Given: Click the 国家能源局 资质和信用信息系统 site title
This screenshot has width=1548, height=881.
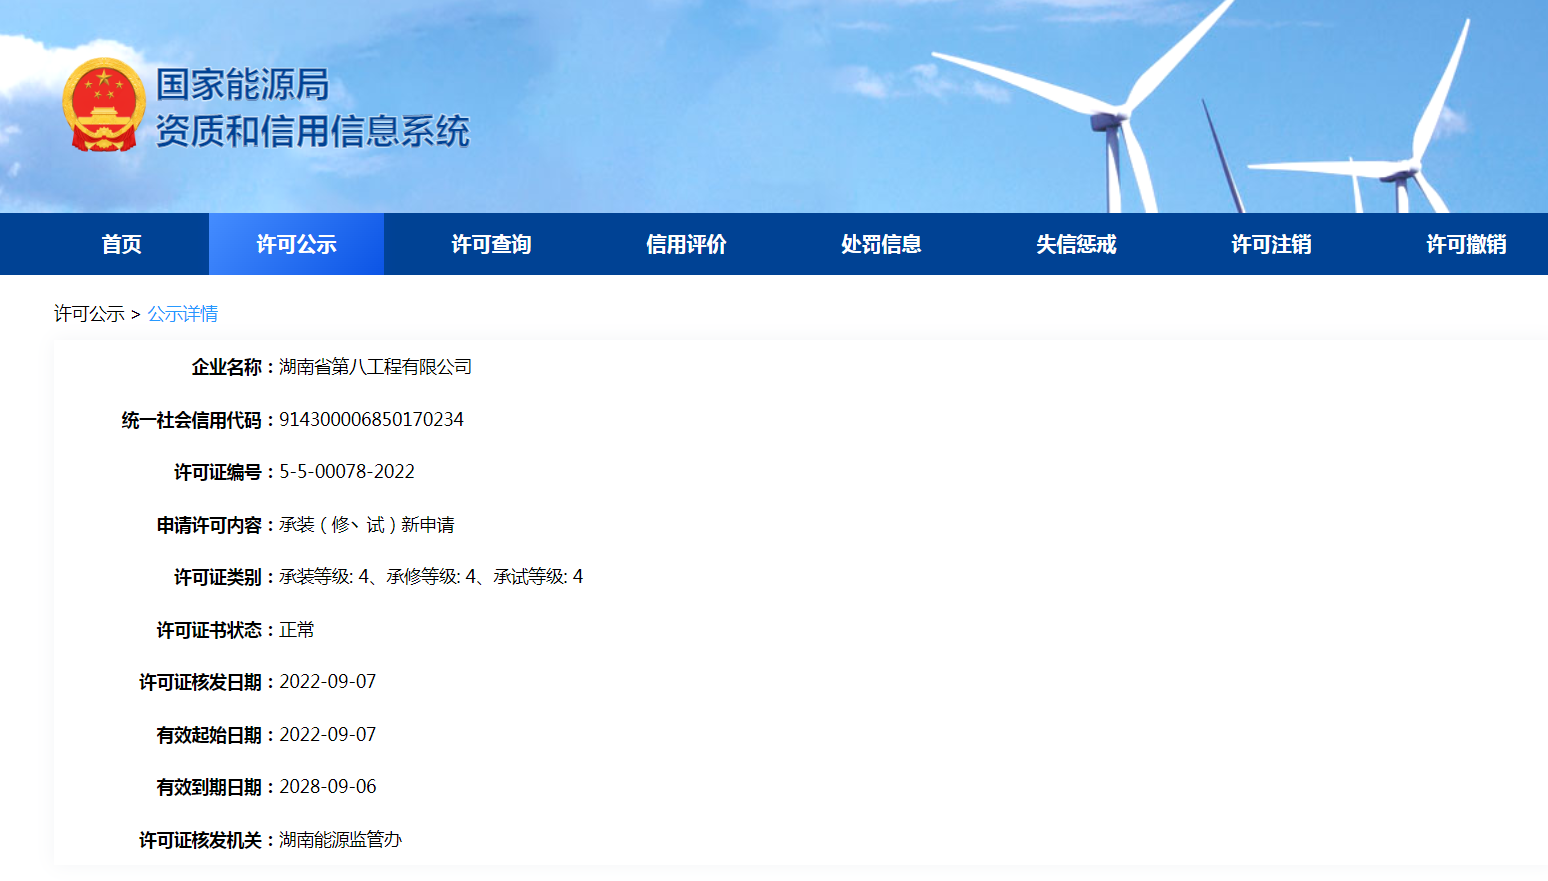Looking at the screenshot, I should click(x=312, y=107).
